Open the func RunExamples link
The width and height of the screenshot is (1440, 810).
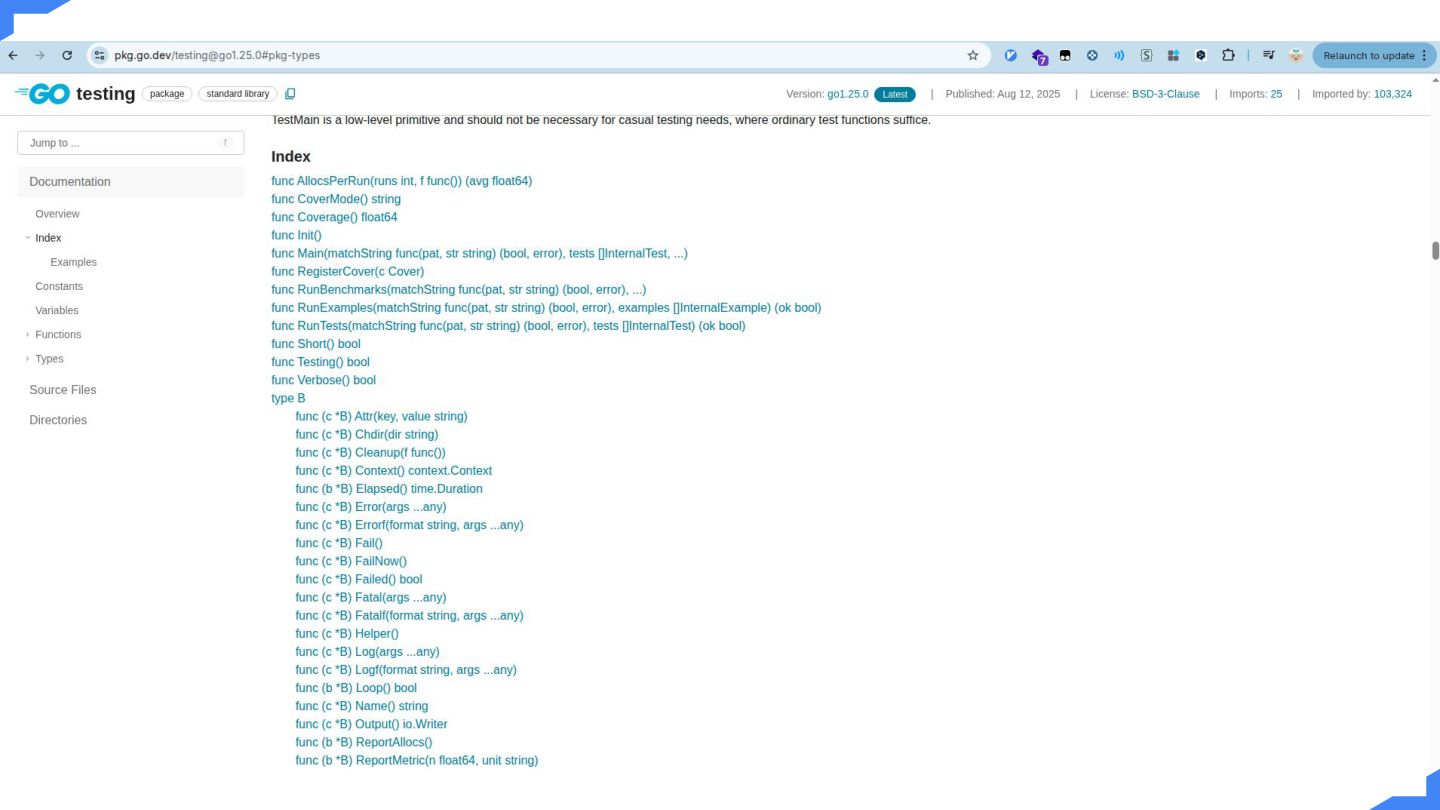coord(546,307)
